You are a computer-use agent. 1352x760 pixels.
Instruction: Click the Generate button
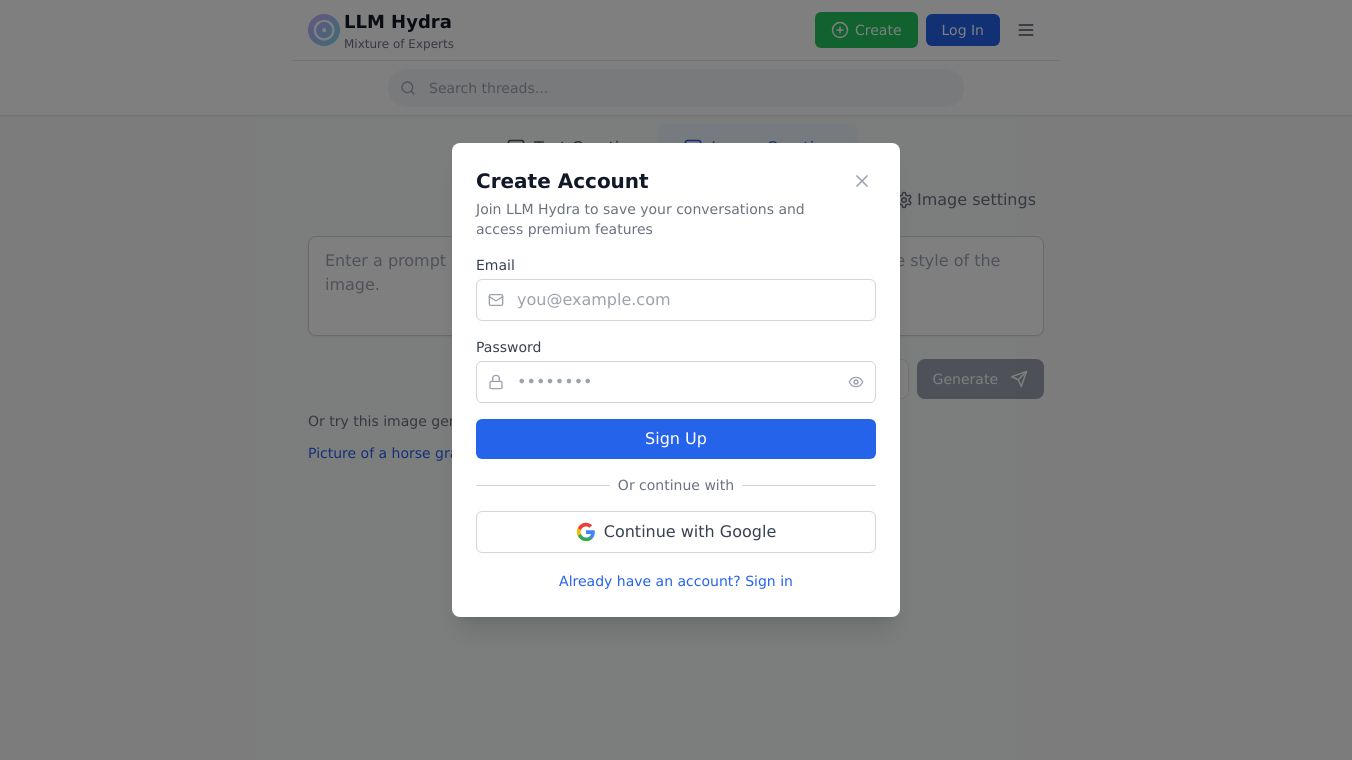click(980, 379)
